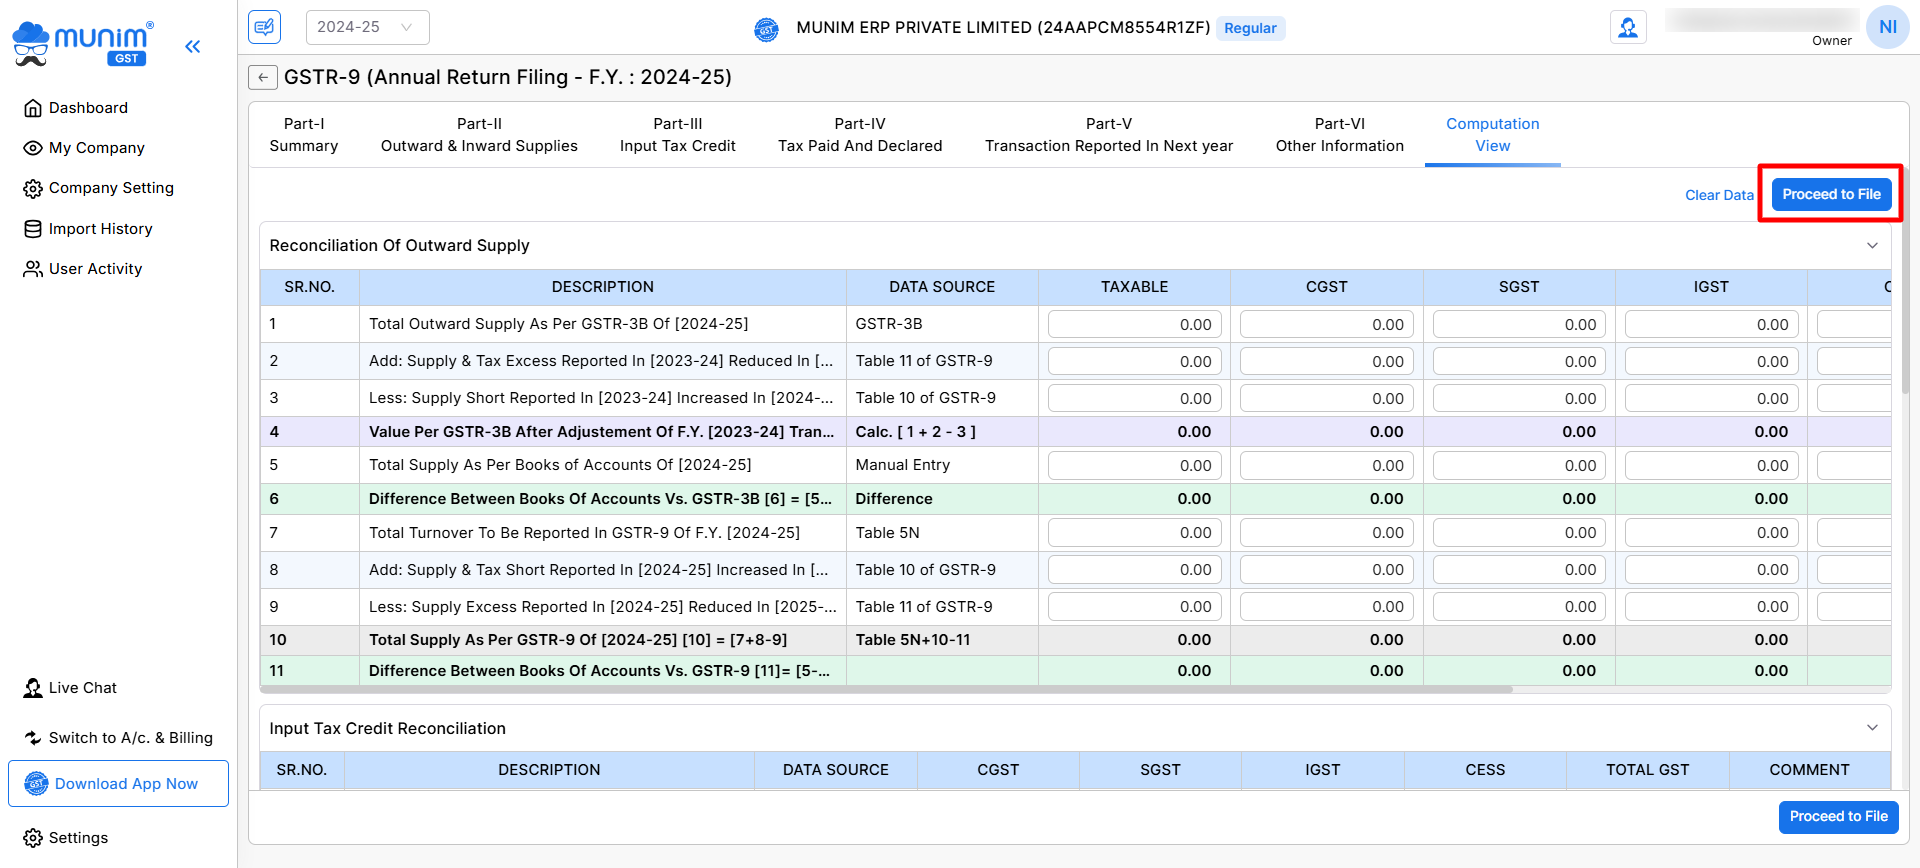Select the Computation View tab
This screenshot has height=868, width=1920.
pyautogui.click(x=1493, y=135)
